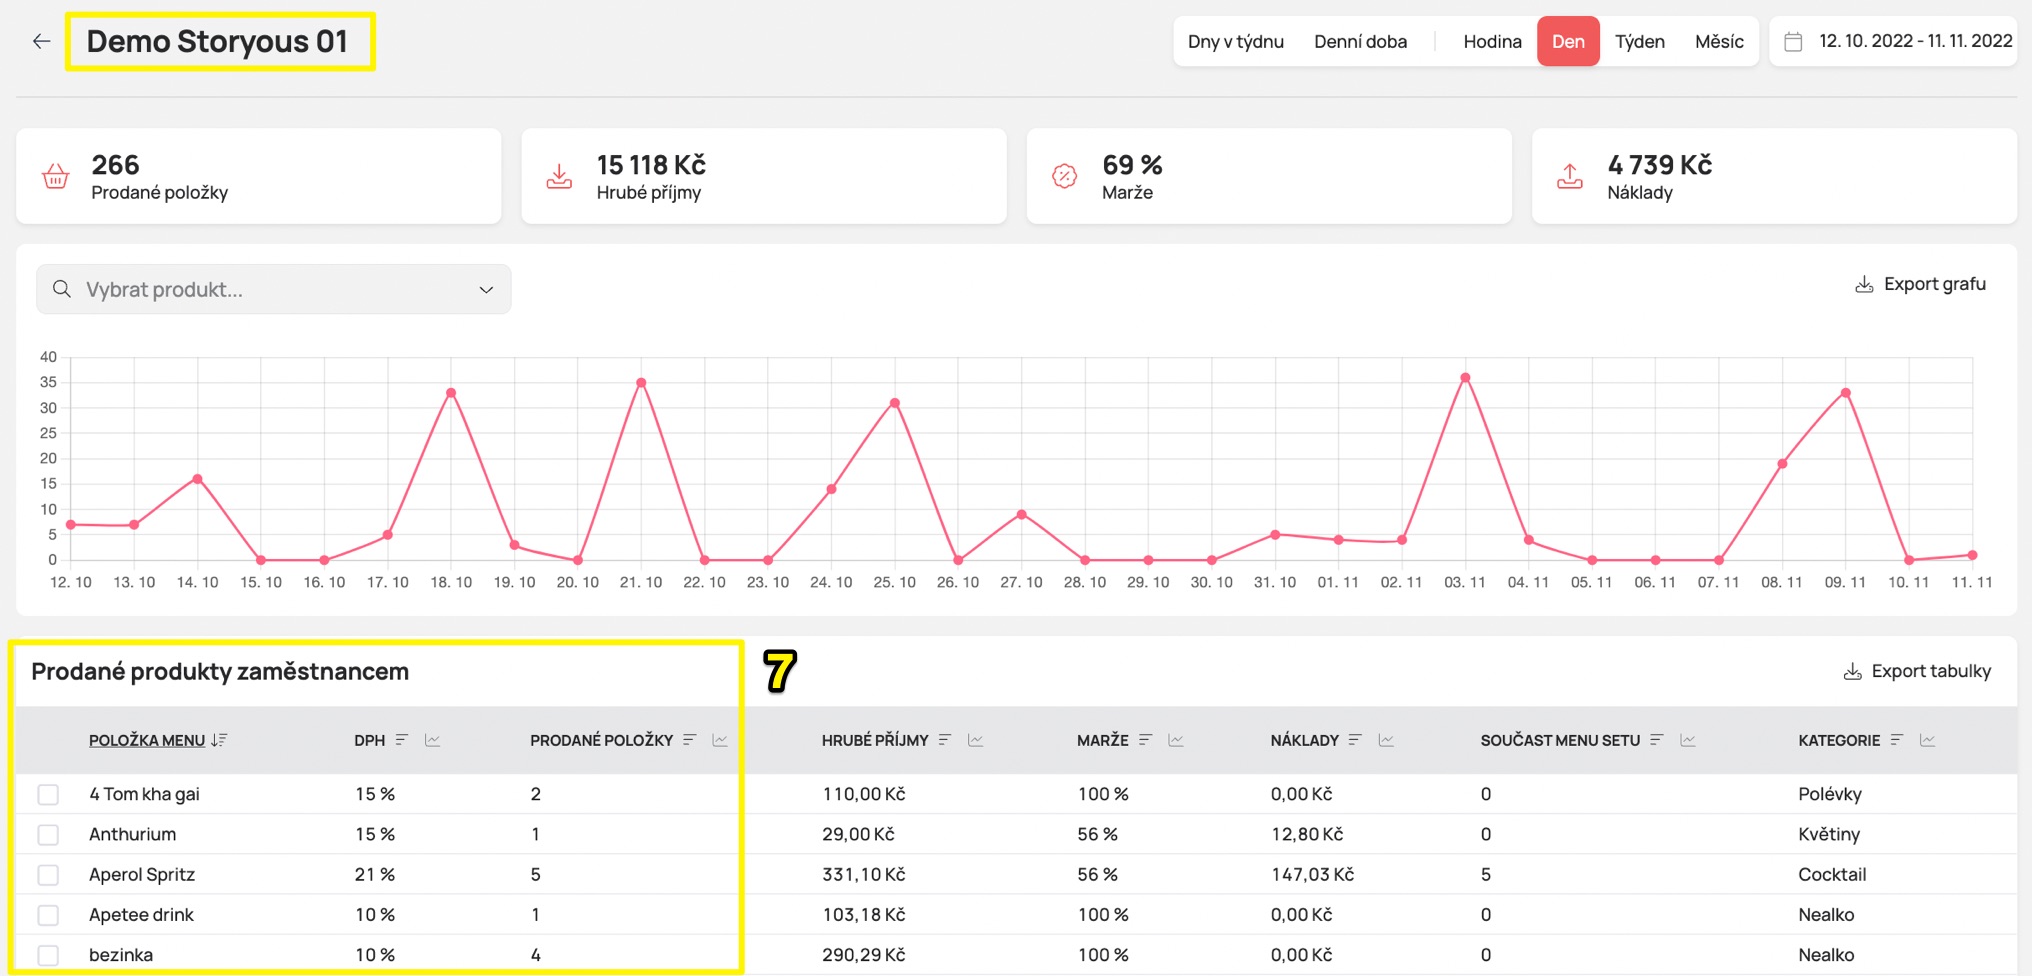Open filter icon for DPH column
The height and width of the screenshot is (976, 2032).
point(402,740)
